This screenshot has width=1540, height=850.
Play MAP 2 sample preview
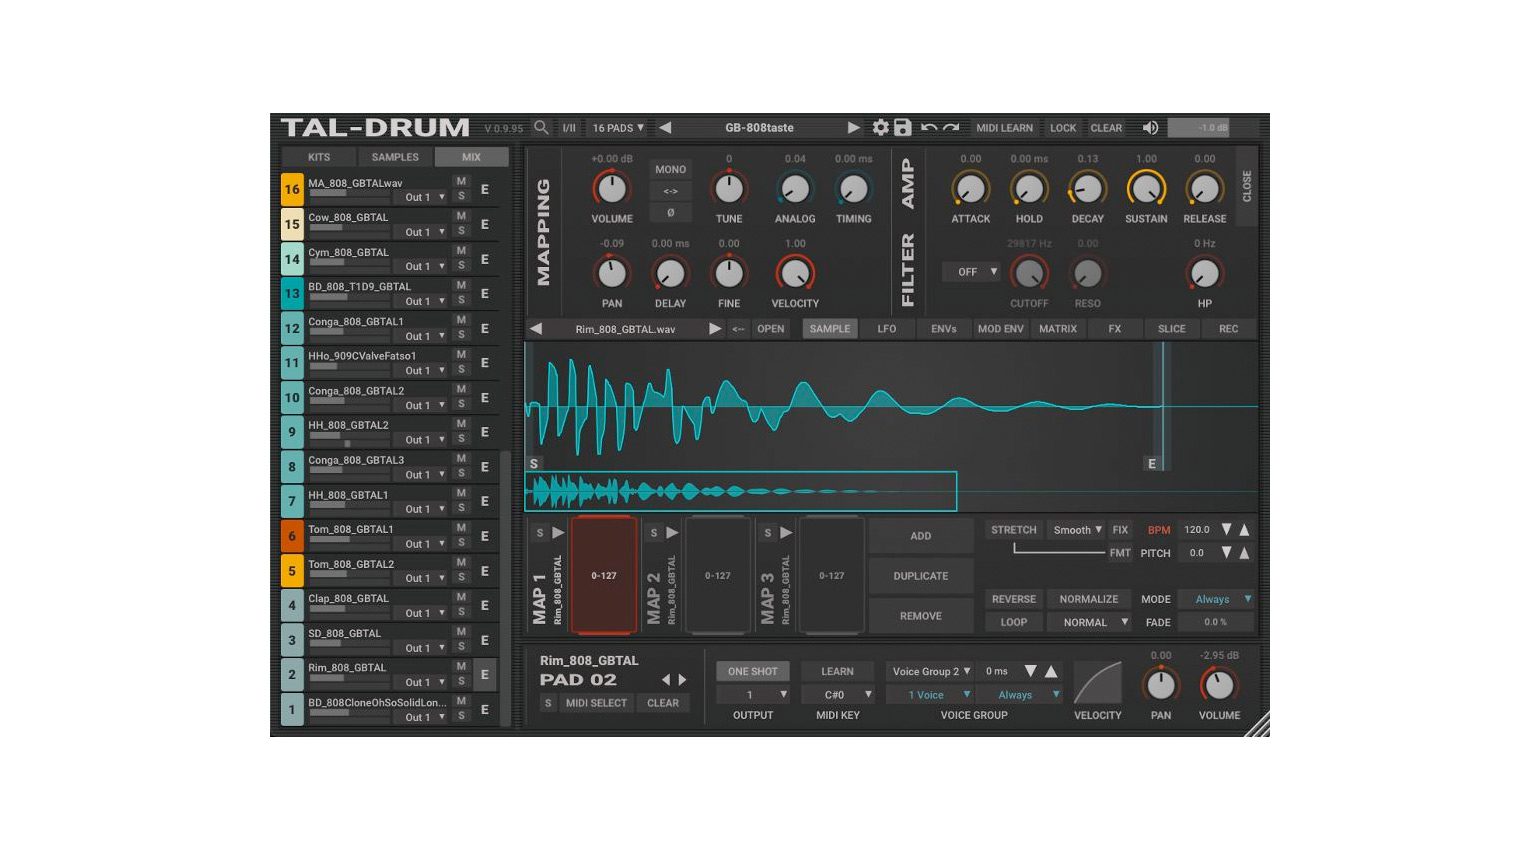point(672,532)
